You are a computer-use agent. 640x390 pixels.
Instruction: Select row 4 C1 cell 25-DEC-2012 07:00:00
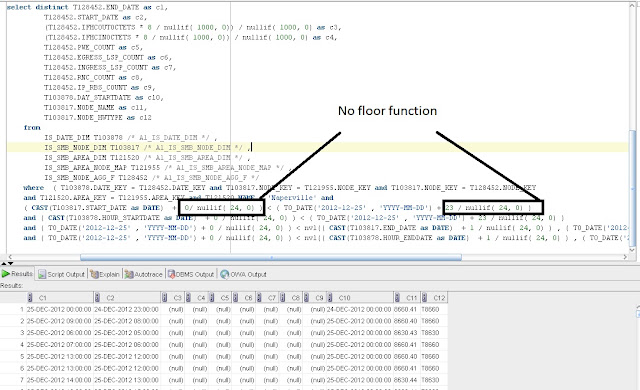59,345
